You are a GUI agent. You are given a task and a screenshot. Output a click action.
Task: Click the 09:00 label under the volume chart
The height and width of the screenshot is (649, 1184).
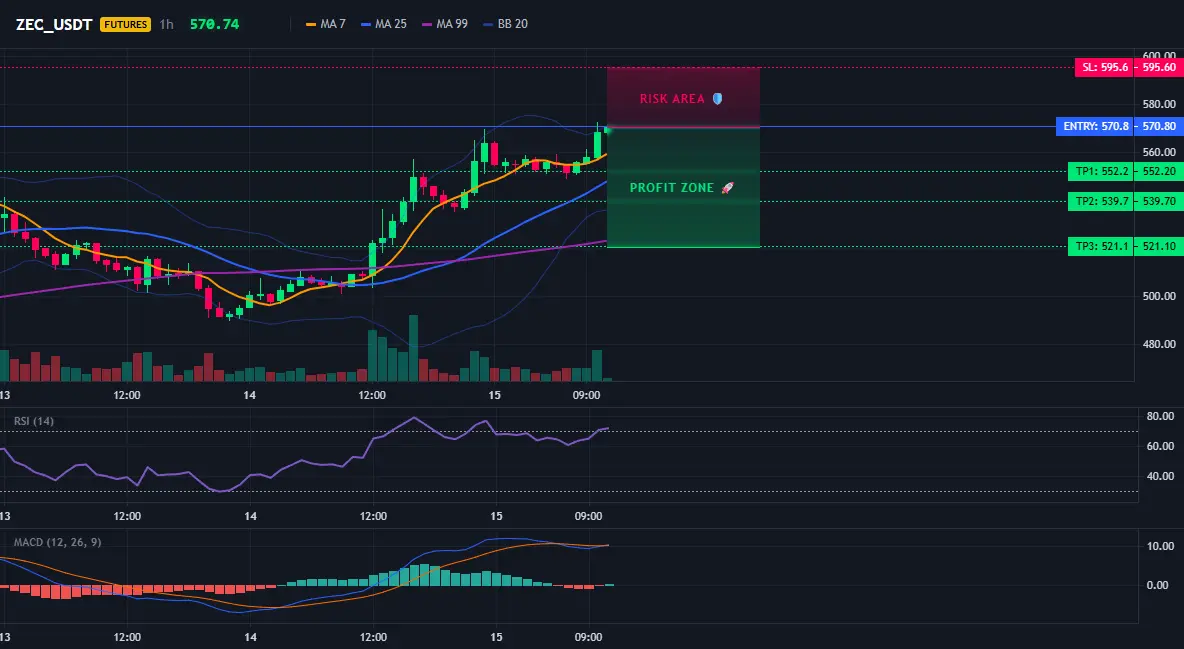[x=587, y=395]
